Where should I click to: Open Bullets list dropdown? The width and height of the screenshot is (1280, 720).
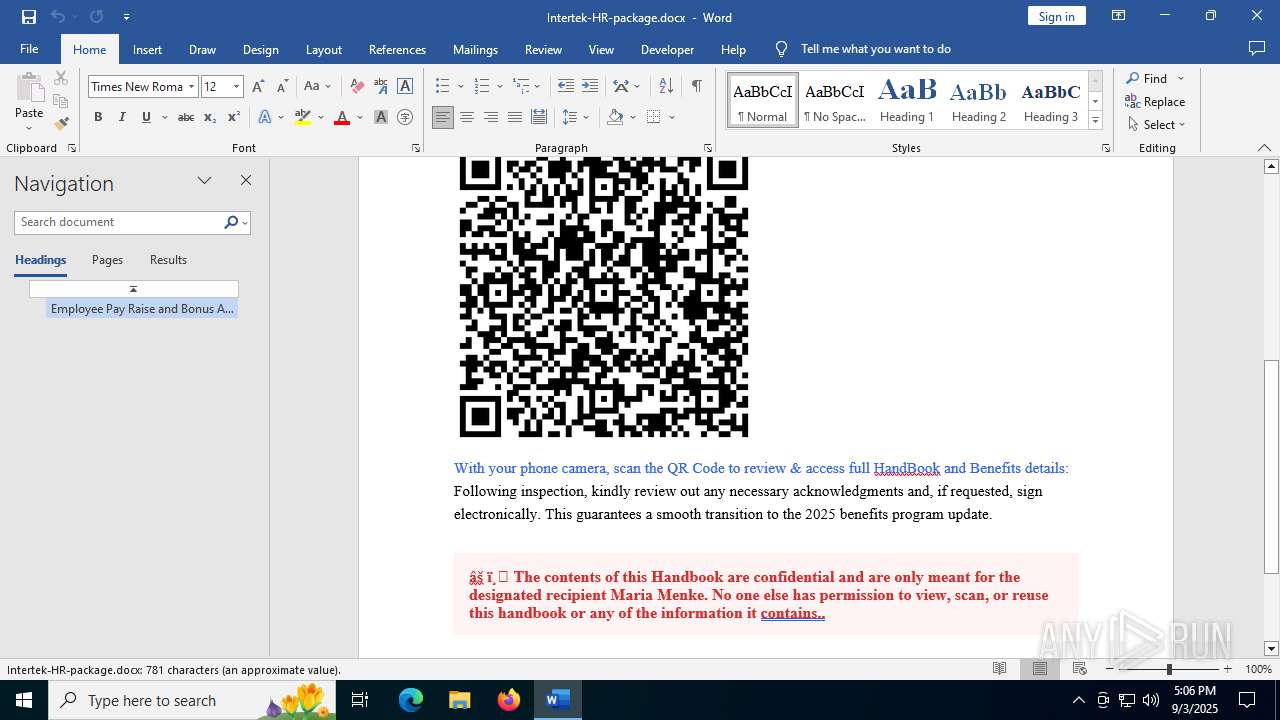pyautogui.click(x=461, y=86)
